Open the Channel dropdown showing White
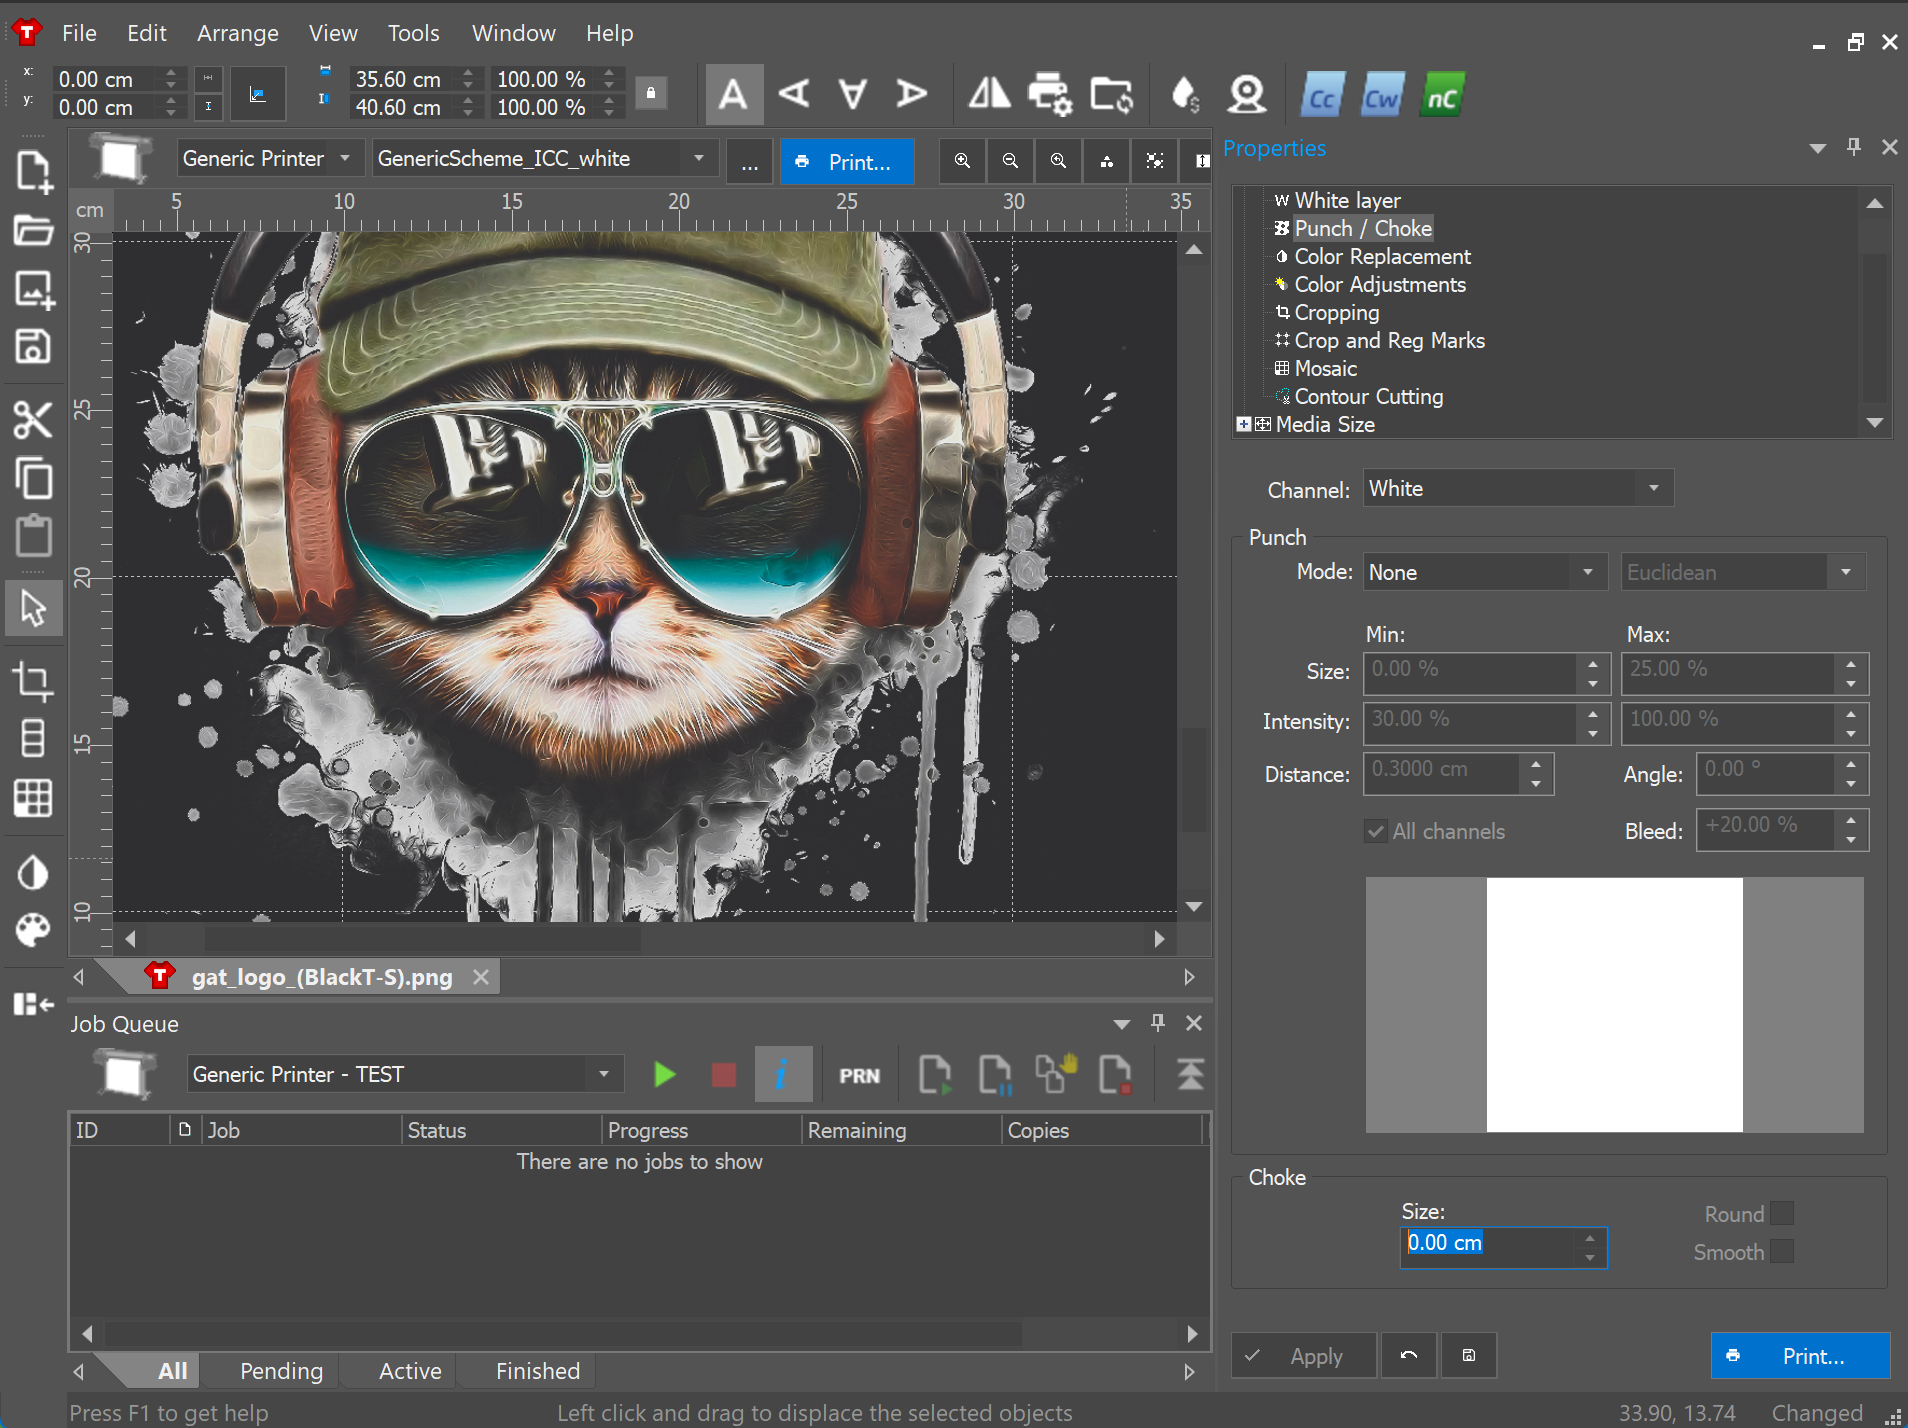 pyautogui.click(x=1517, y=489)
